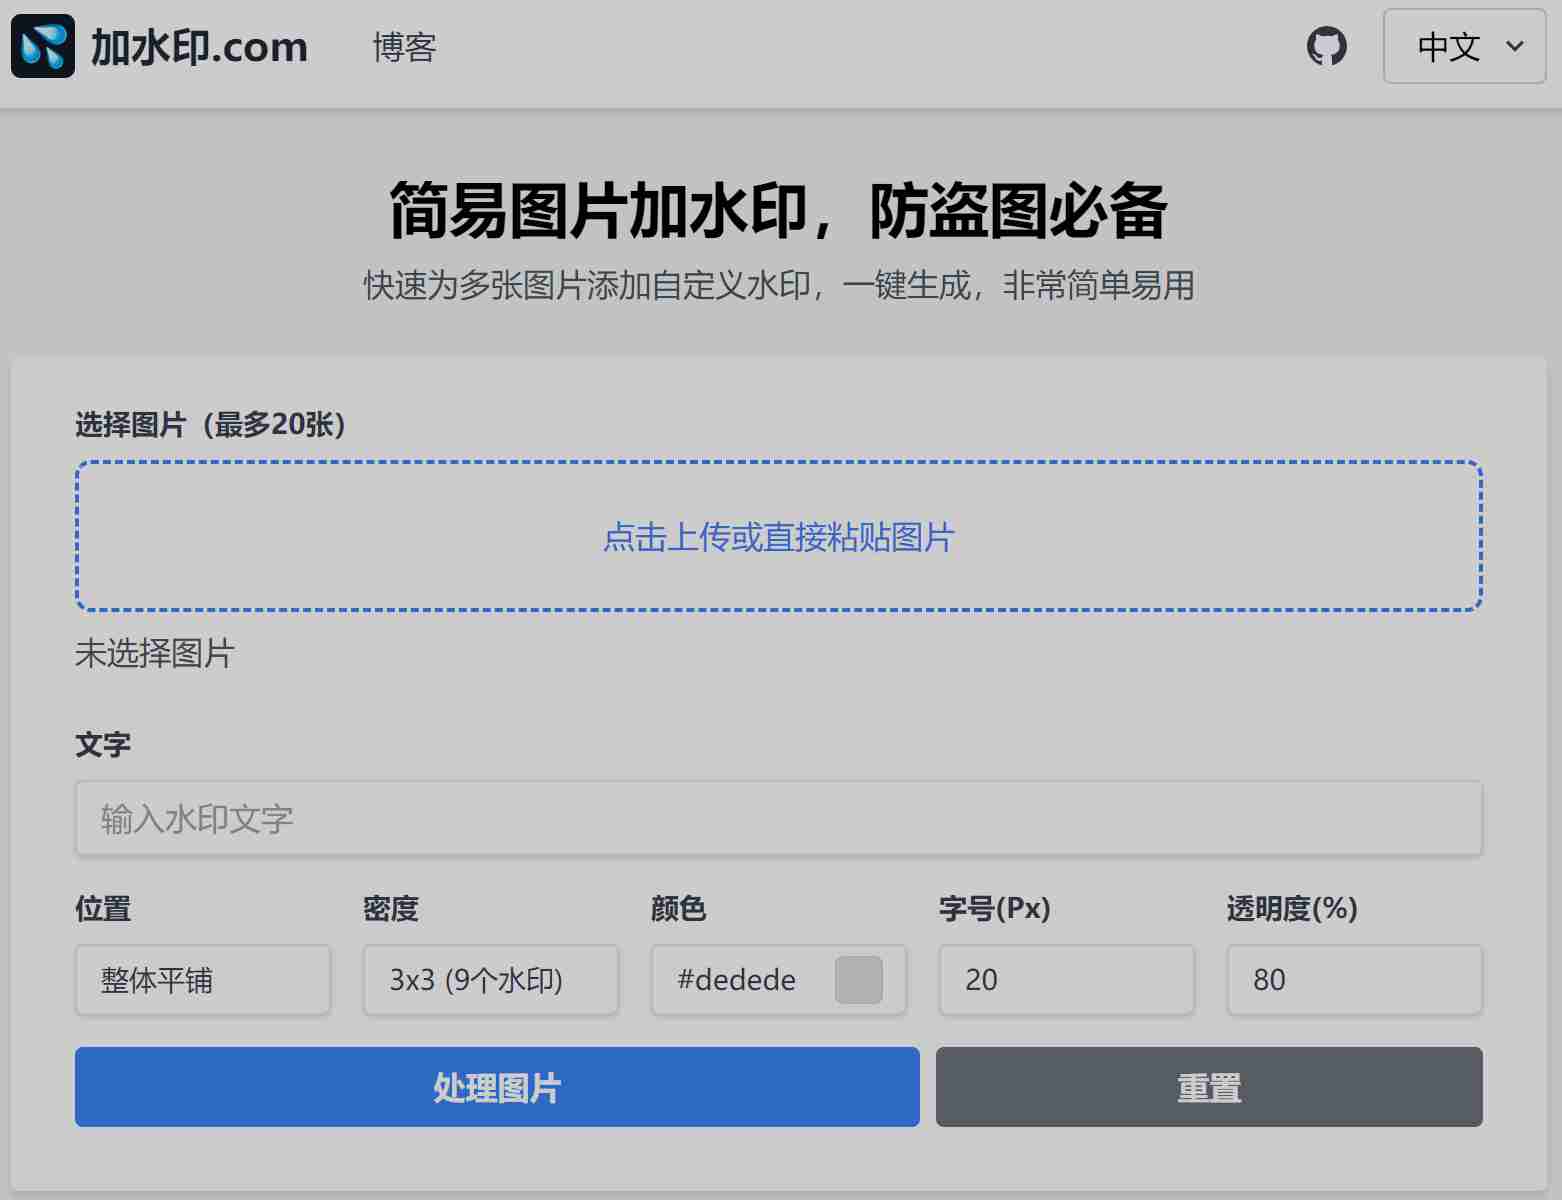Click the 字号(Px) field with value 20
The image size is (1562, 1200).
tap(1067, 980)
